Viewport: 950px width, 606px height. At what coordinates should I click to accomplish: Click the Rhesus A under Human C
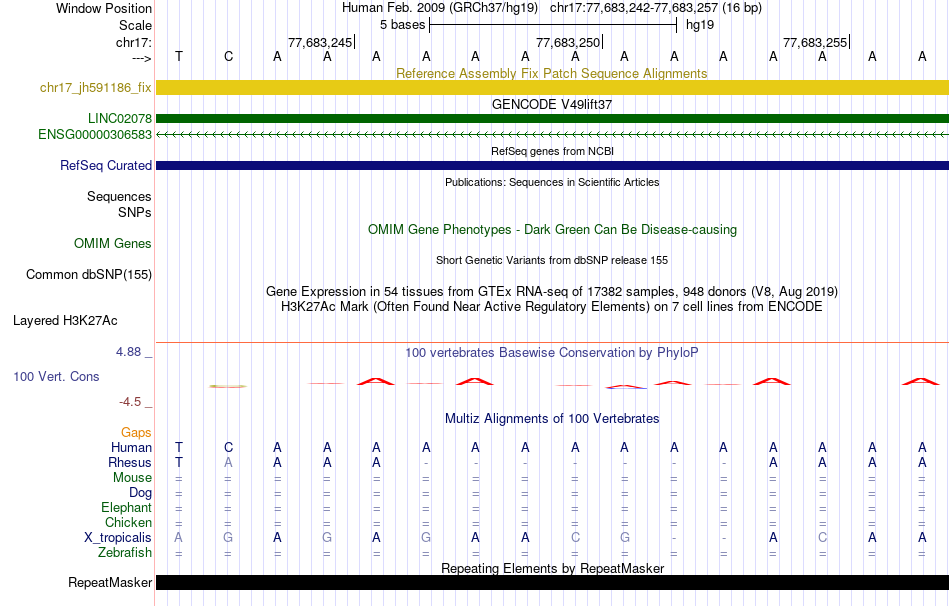click(x=228, y=462)
